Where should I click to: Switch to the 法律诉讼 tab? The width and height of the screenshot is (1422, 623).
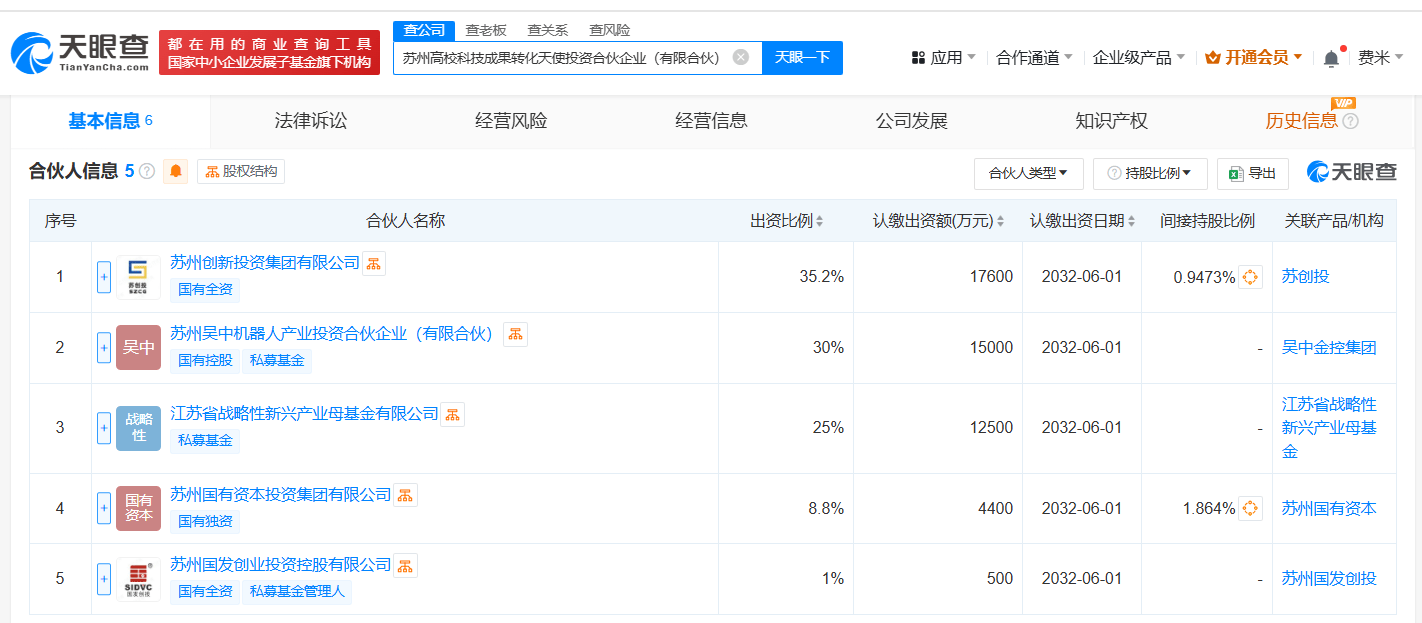pyautogui.click(x=311, y=121)
